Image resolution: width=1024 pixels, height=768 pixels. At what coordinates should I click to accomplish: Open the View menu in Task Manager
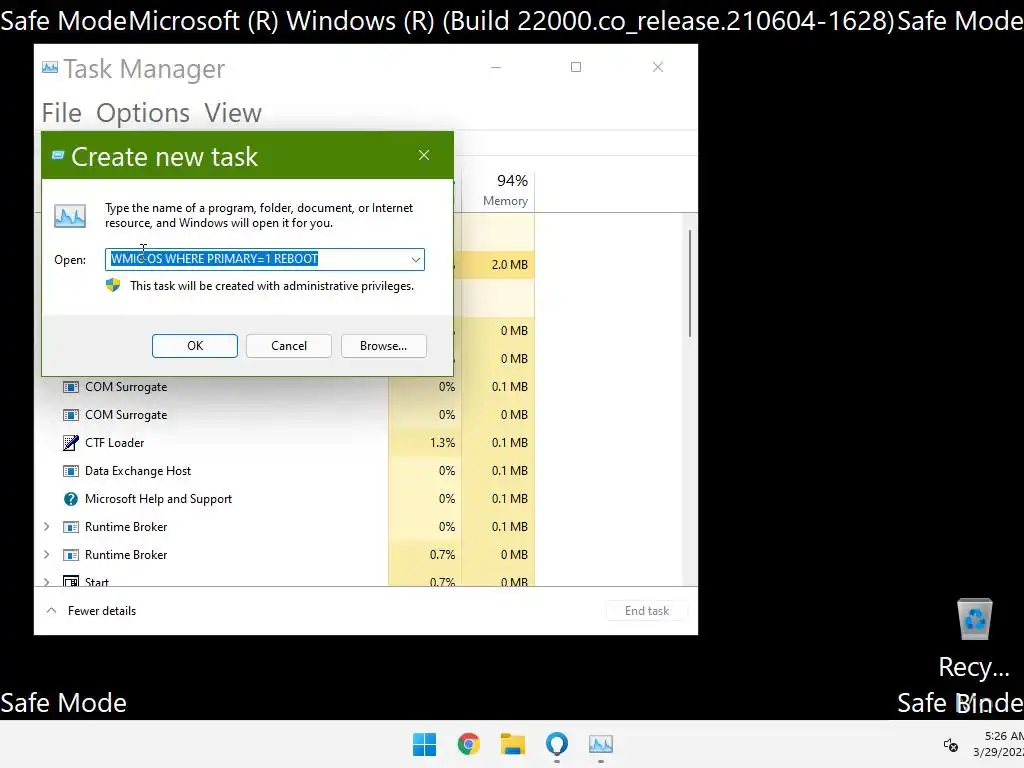coord(232,113)
